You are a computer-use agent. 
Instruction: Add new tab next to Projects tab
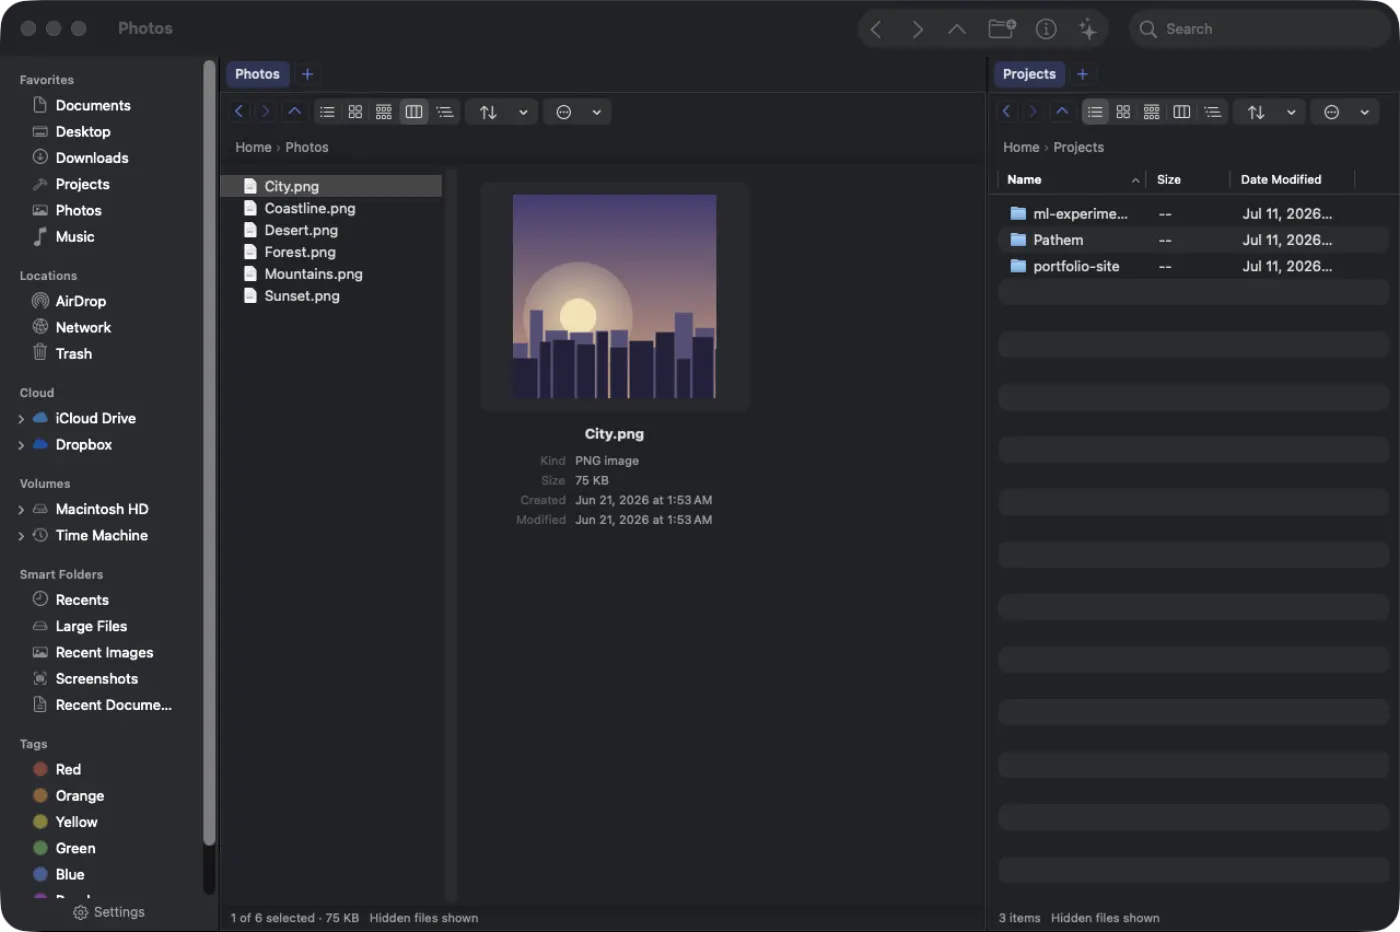[1082, 74]
